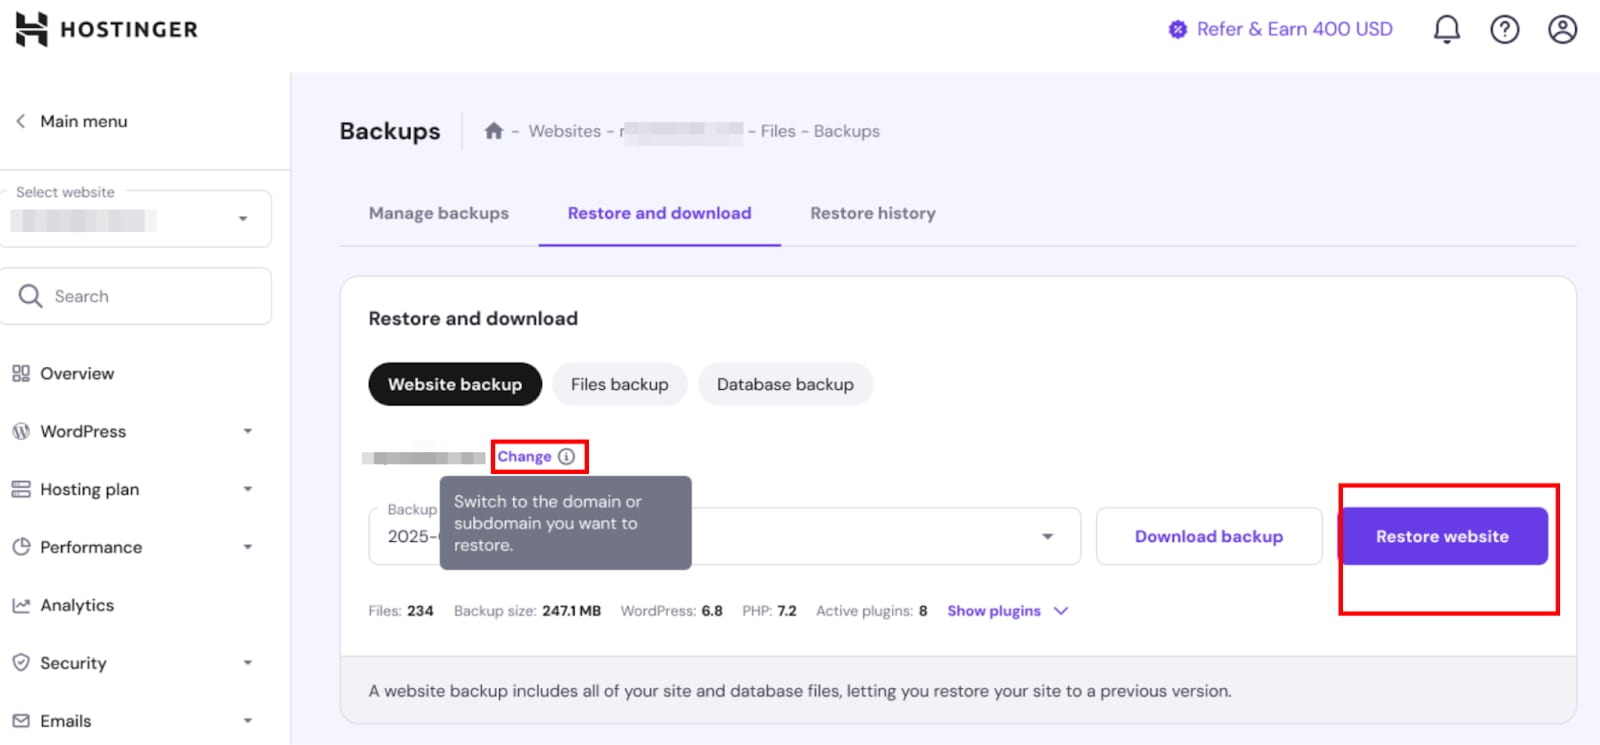Expand the WordPress sidebar section
The height and width of the screenshot is (745, 1600).
247,432
